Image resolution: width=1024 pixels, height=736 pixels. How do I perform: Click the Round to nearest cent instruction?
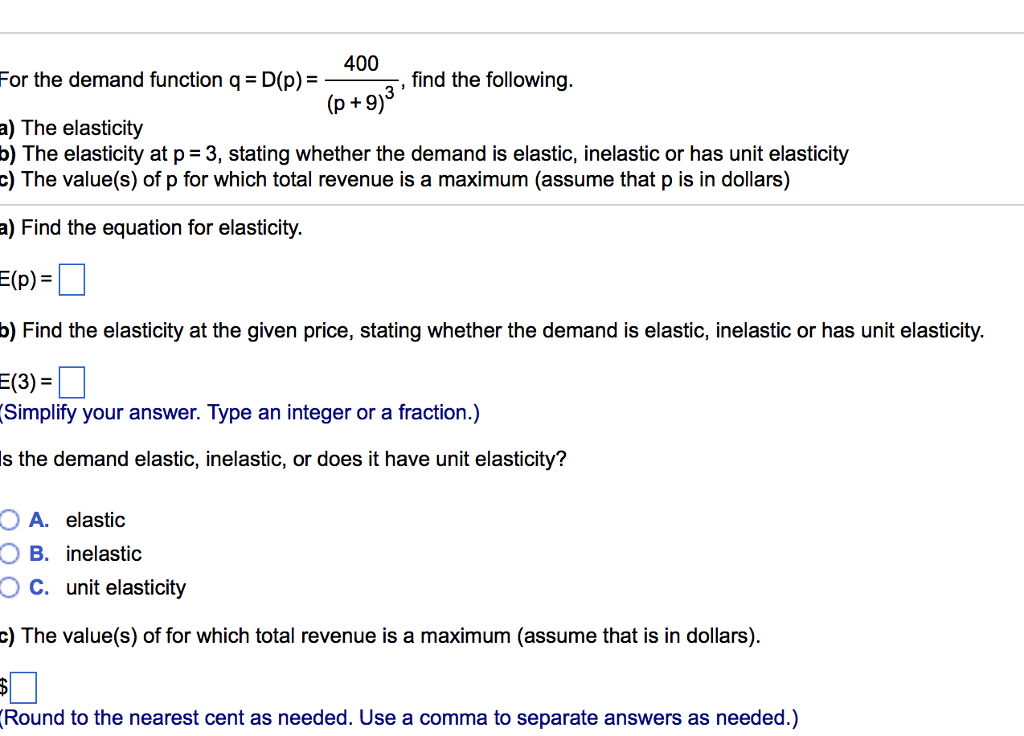400,717
